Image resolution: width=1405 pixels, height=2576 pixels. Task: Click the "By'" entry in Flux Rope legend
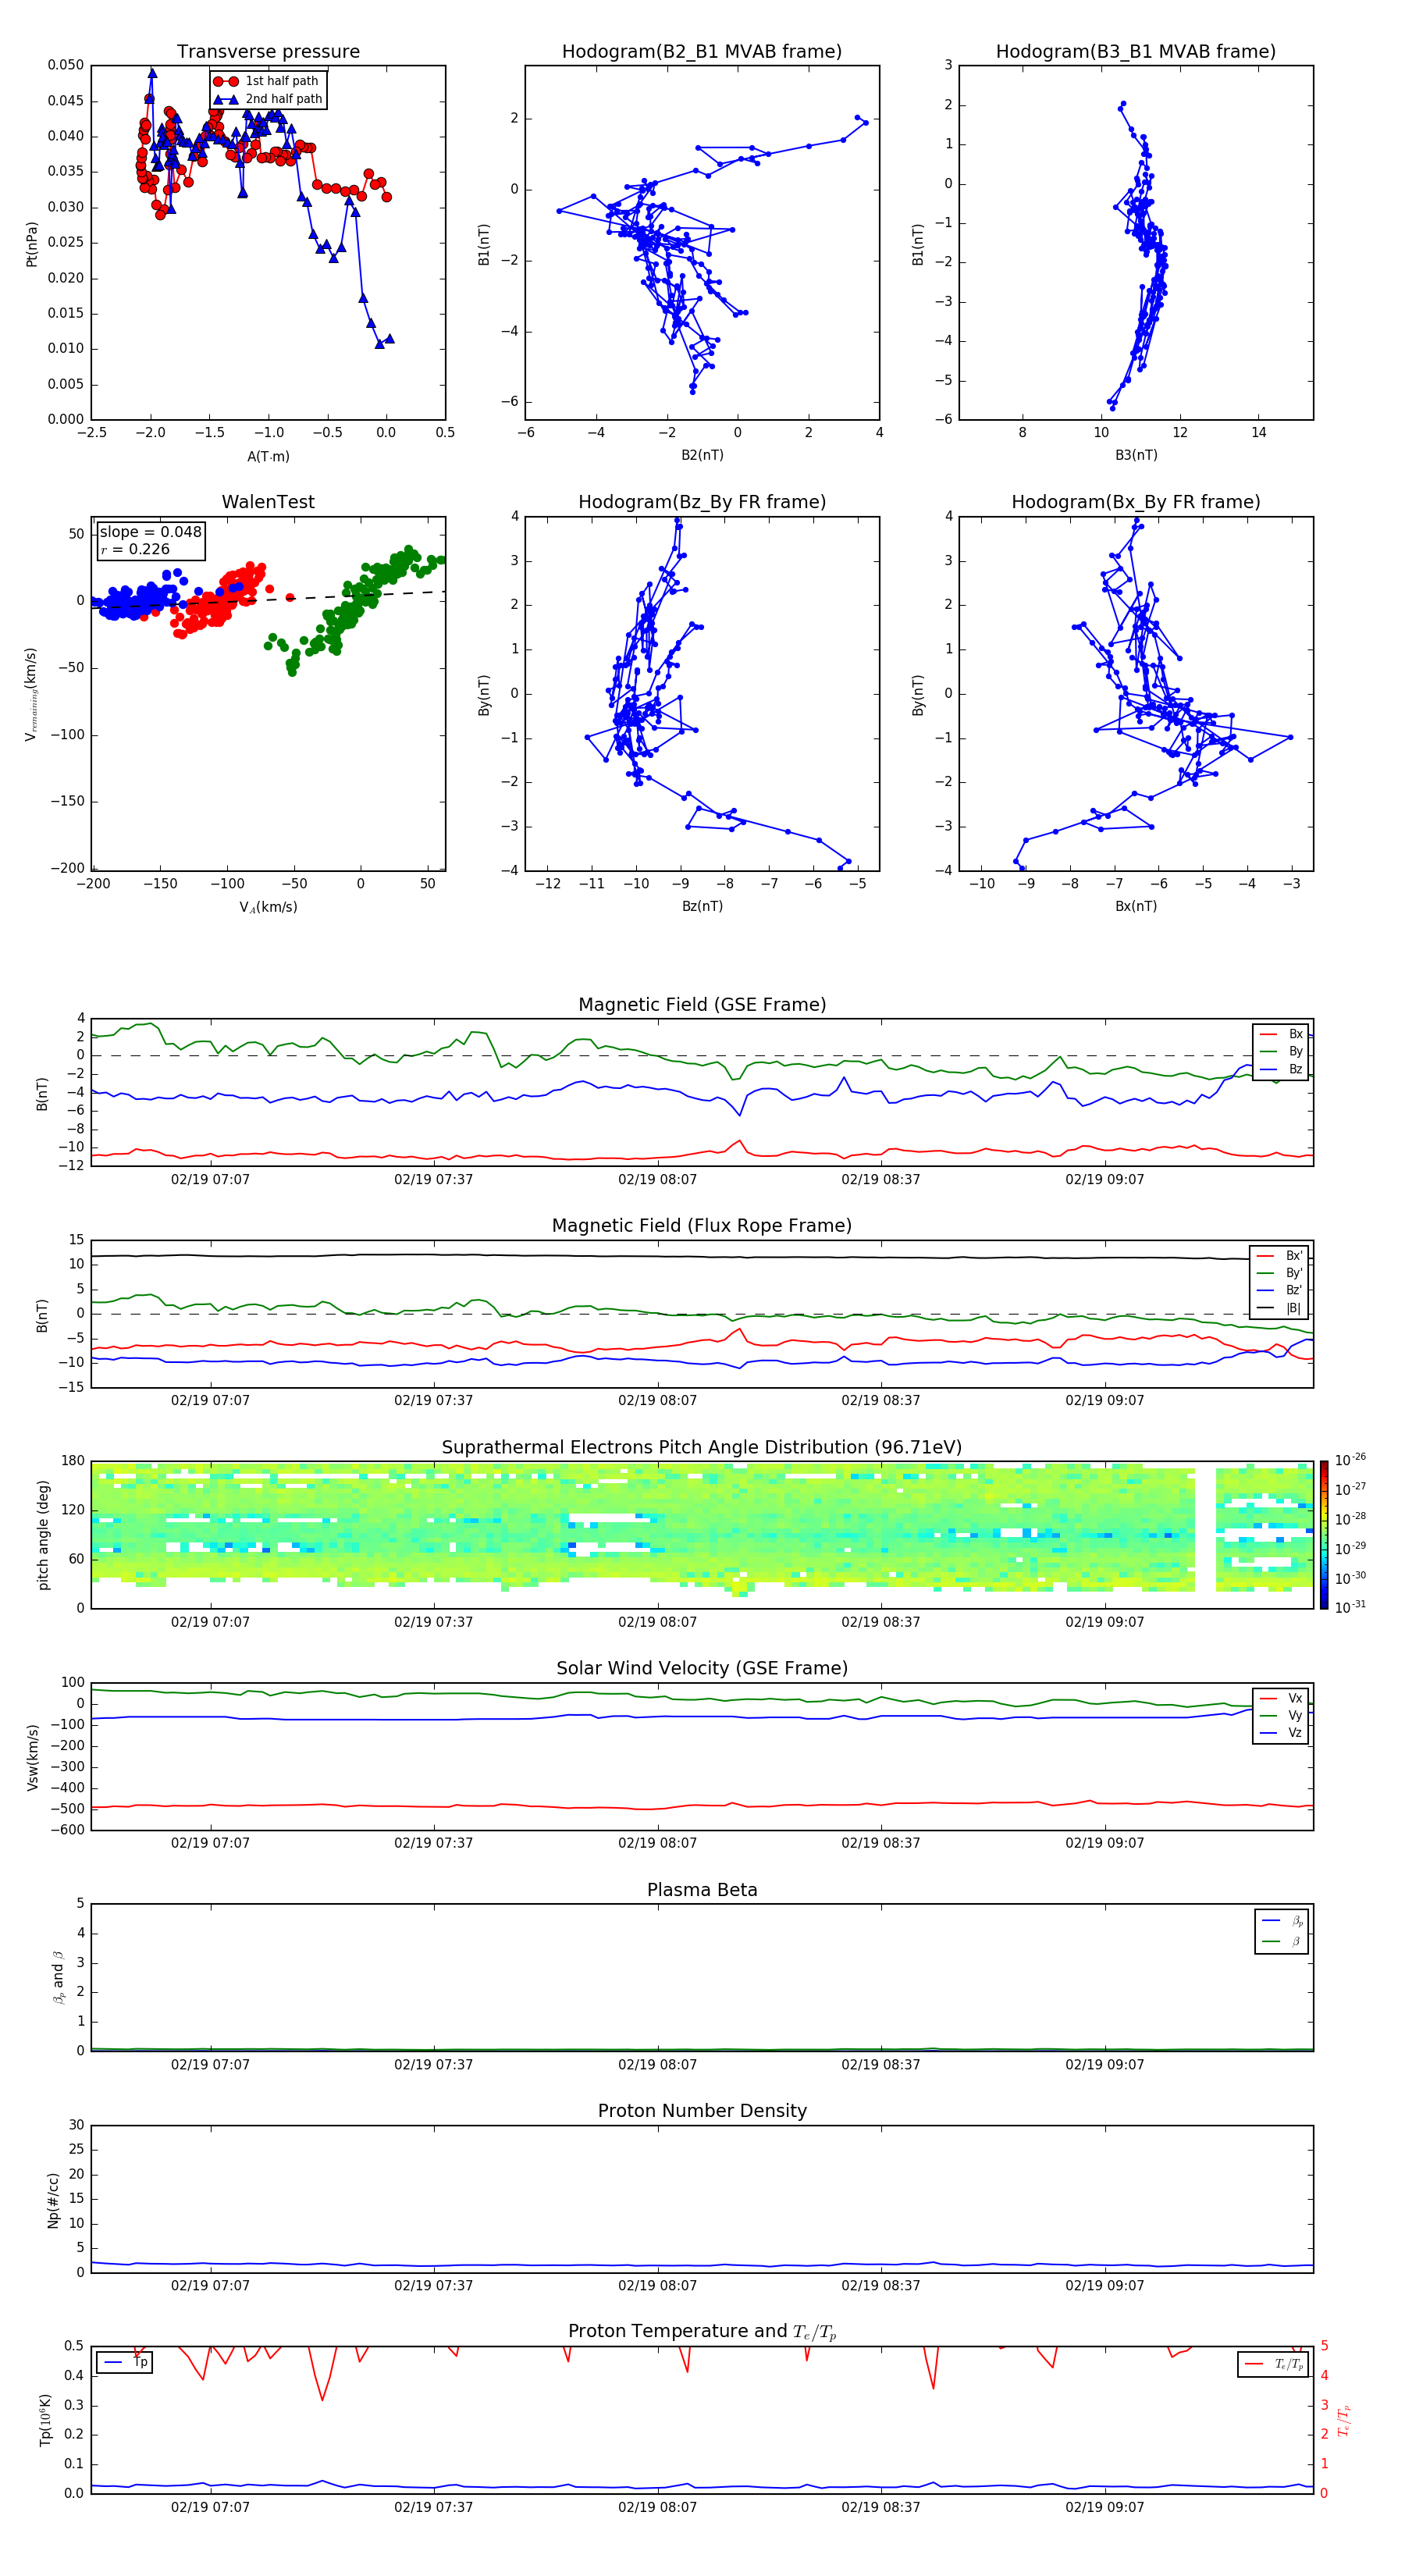coord(1279,1273)
